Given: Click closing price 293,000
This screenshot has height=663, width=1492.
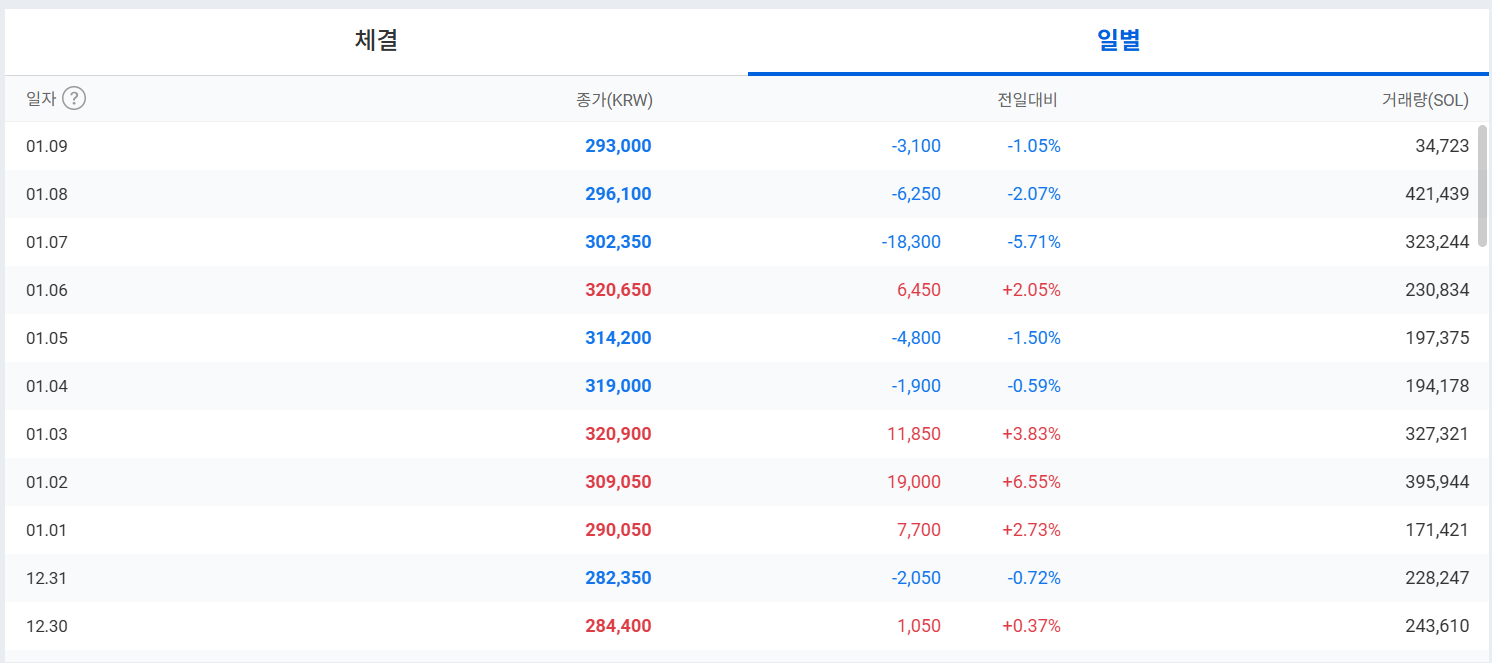Looking at the screenshot, I should [618, 146].
